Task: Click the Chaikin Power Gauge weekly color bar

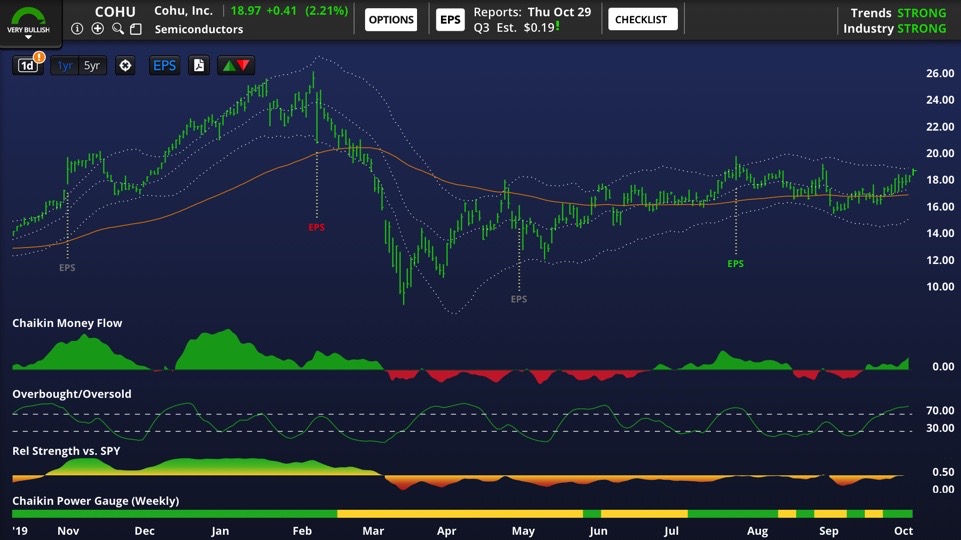Action: 461,513
